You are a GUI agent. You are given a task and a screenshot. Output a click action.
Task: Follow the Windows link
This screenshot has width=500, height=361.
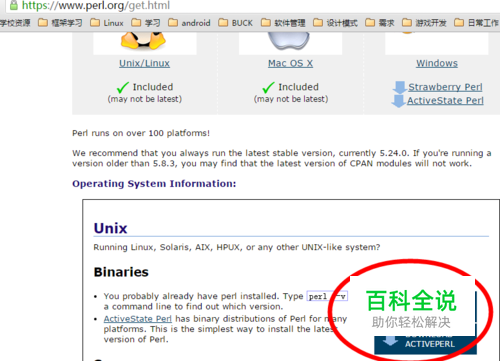pos(437,63)
